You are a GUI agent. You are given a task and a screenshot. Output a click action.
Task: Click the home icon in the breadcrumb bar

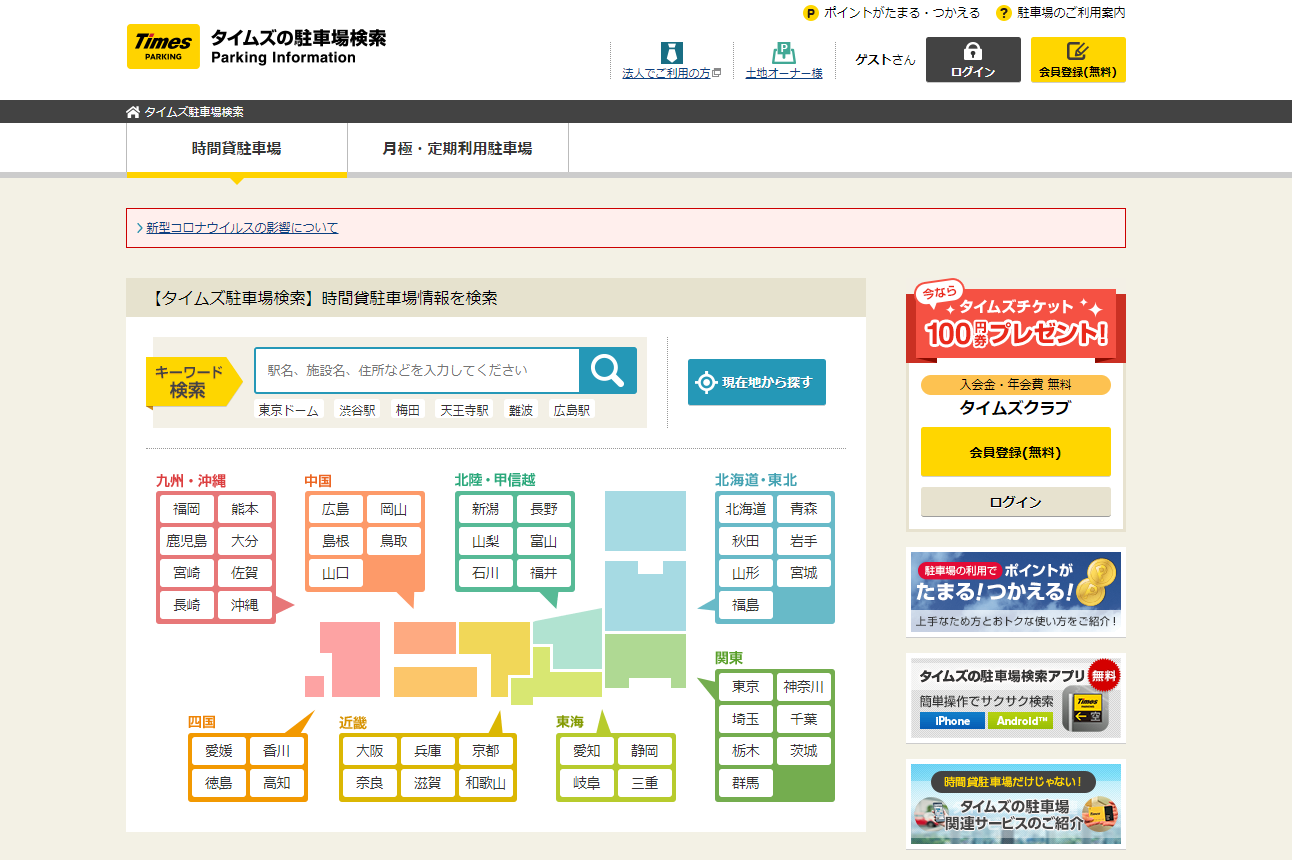click(x=131, y=112)
